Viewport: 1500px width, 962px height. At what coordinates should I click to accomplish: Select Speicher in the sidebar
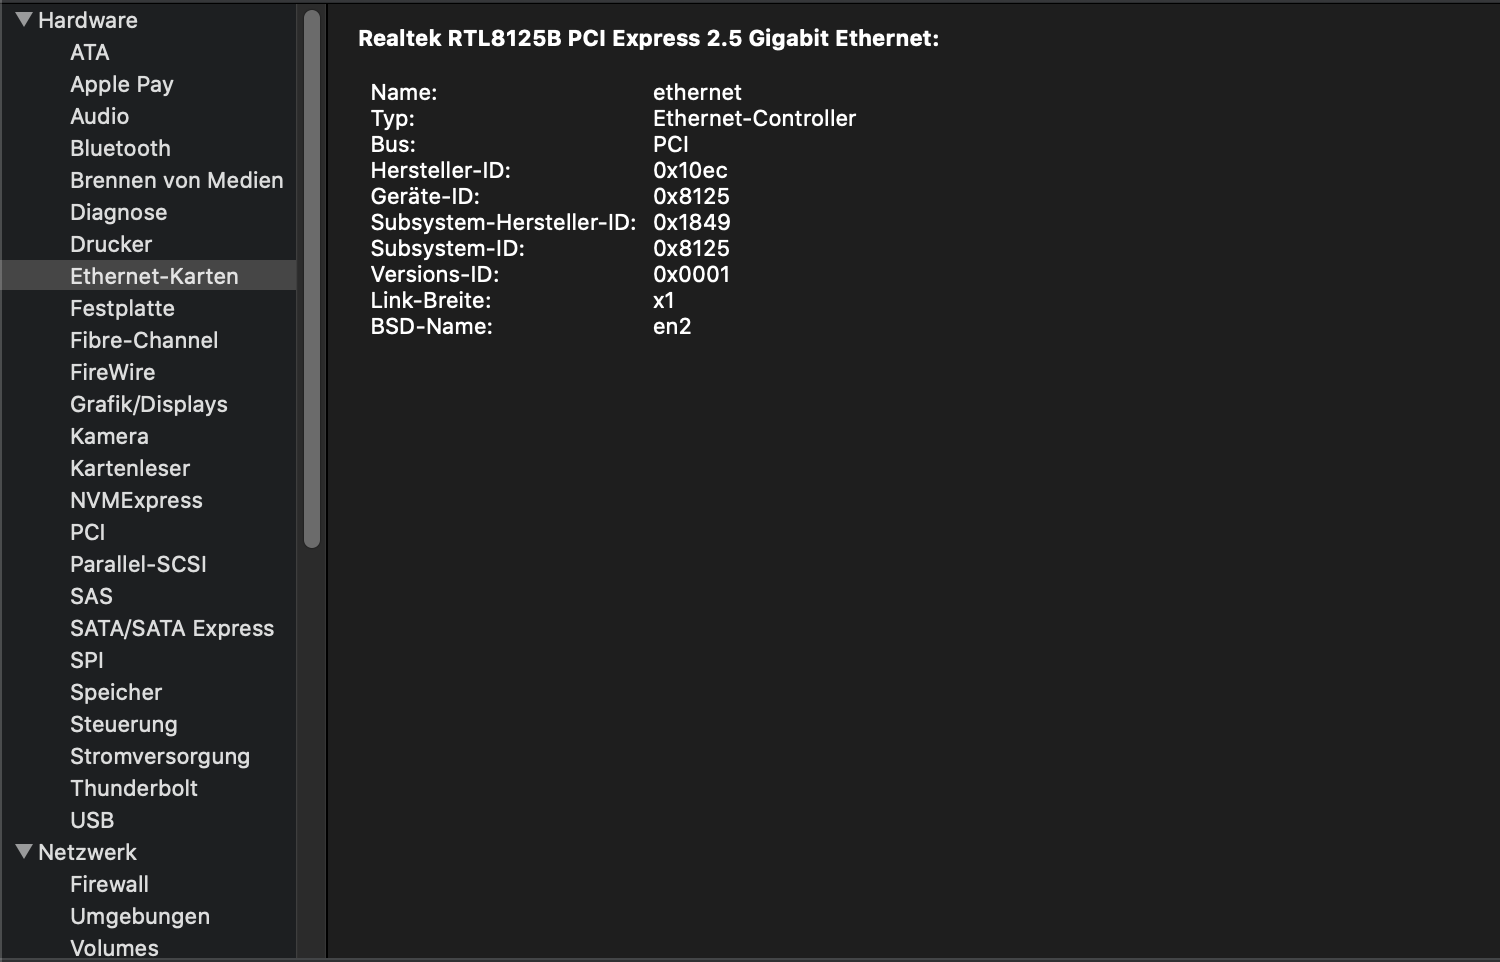click(x=115, y=692)
